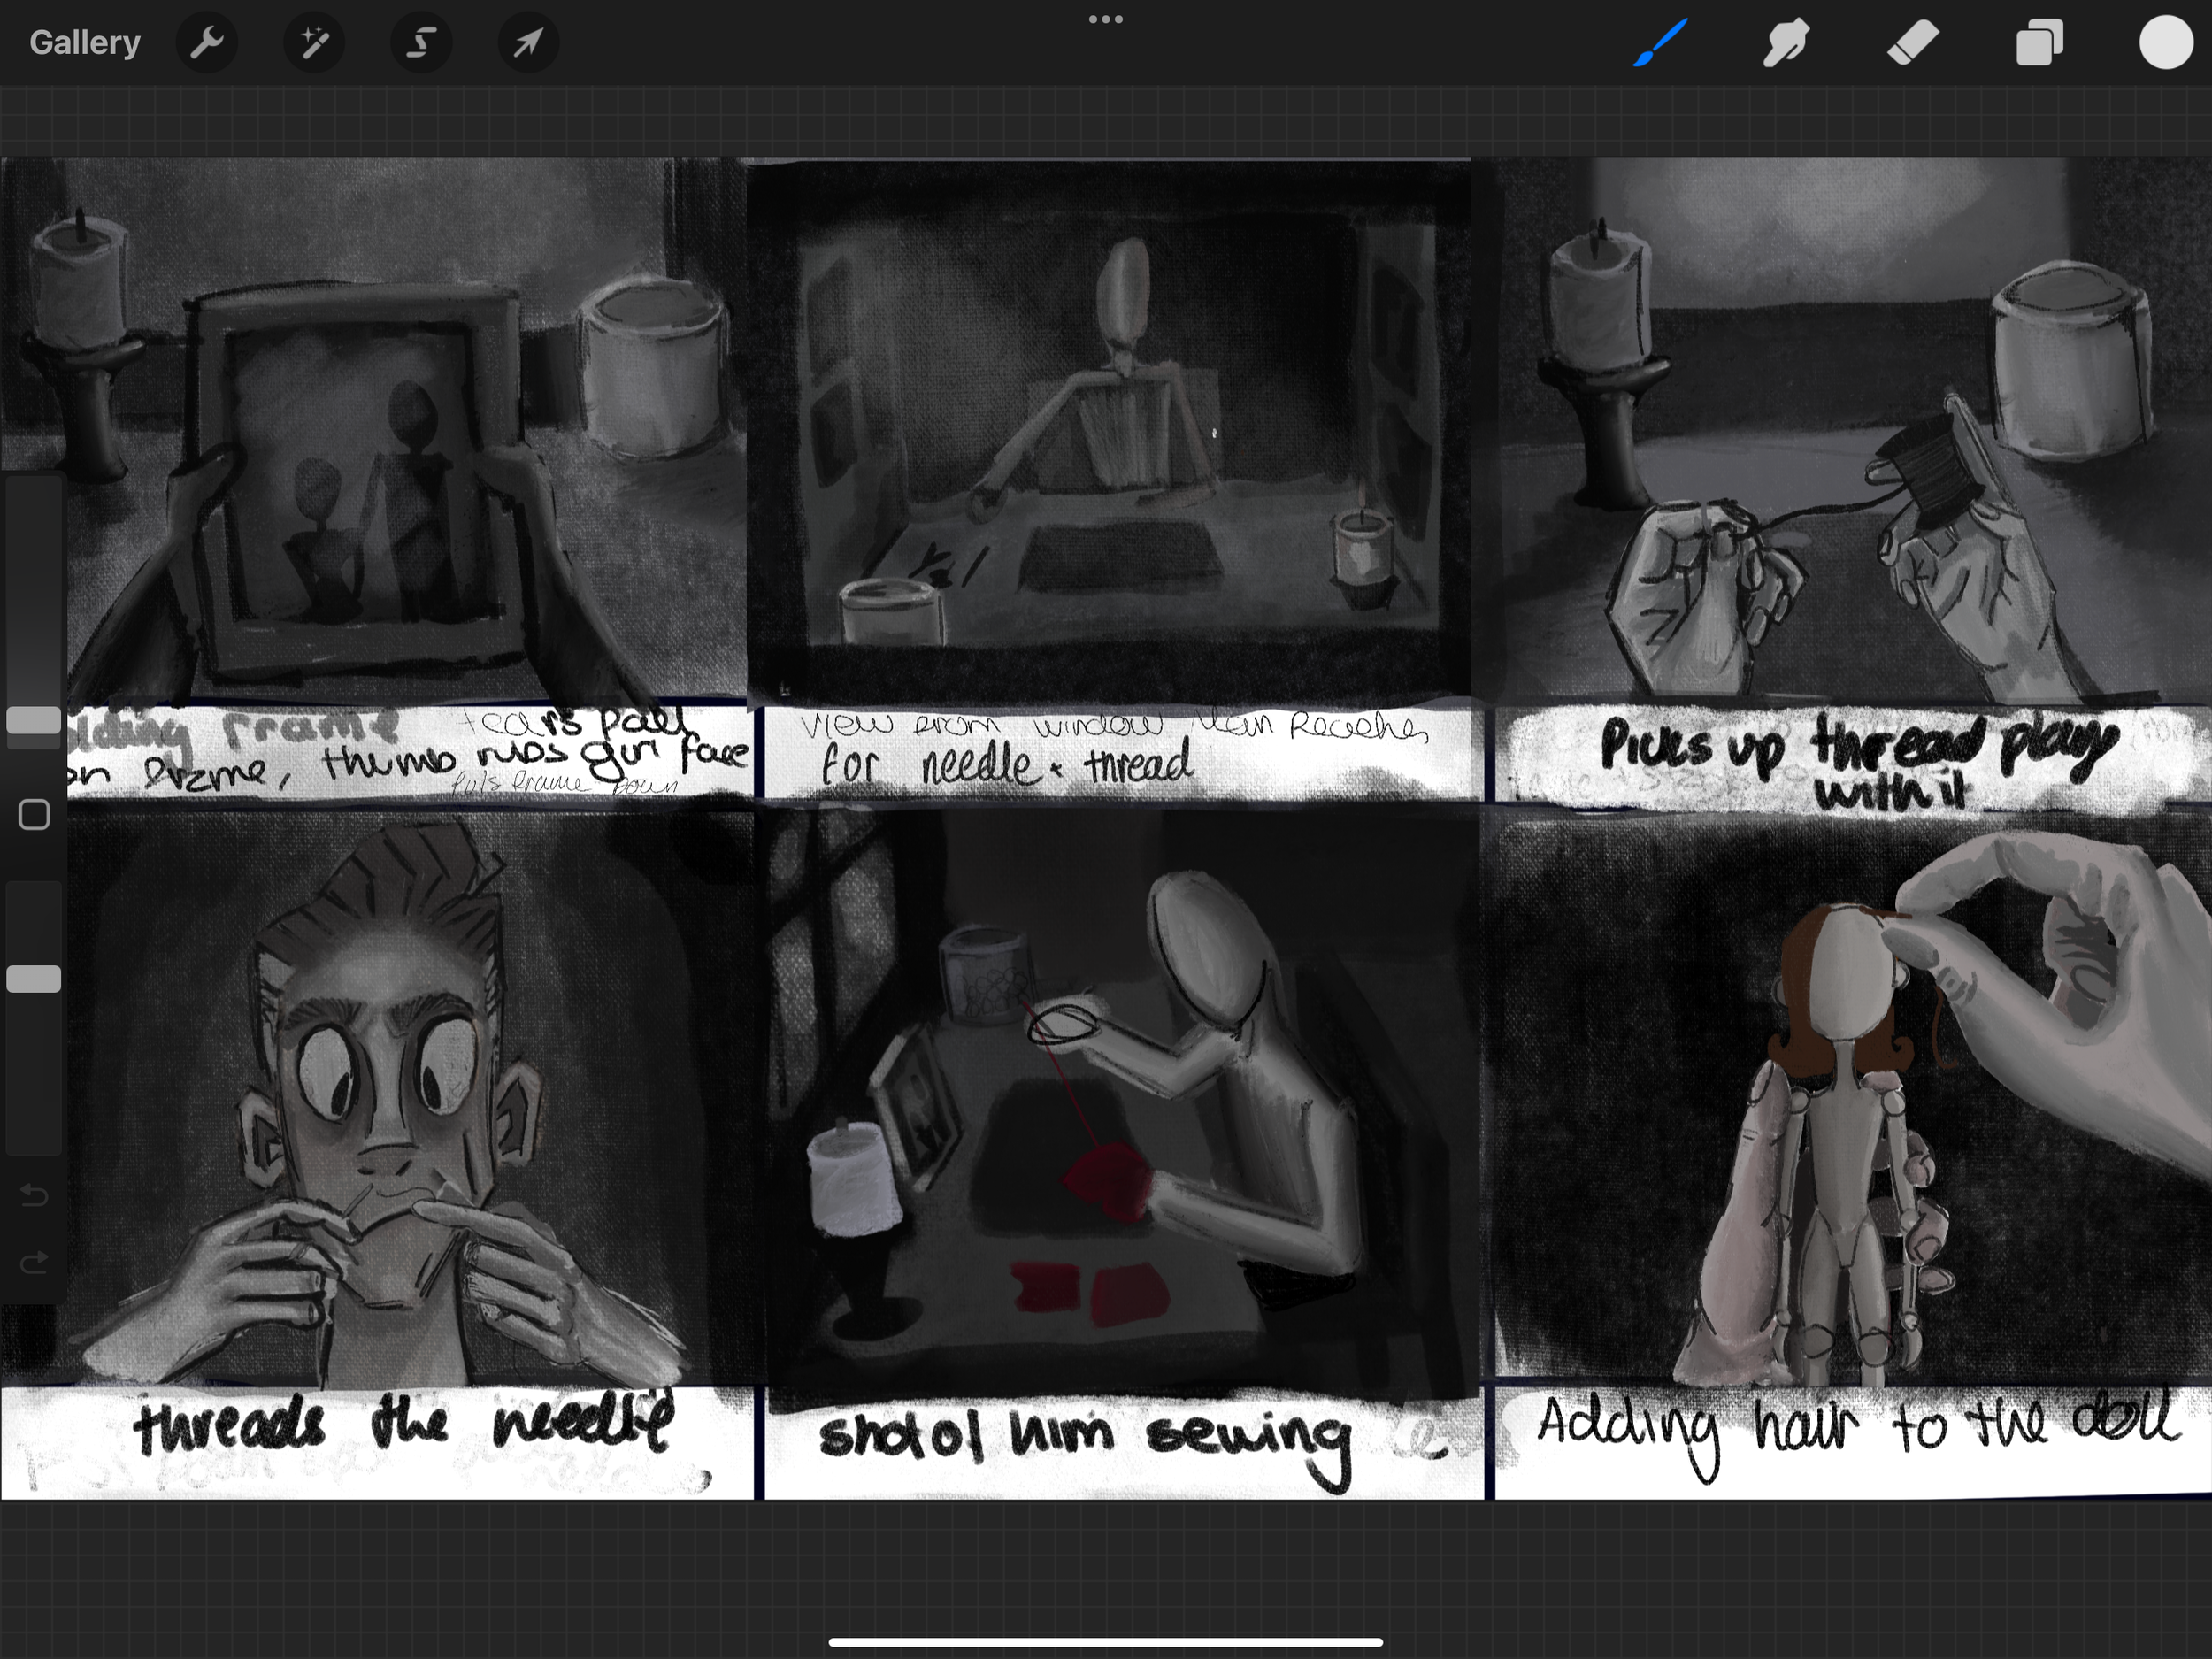Tap the home indicator bar

pos(1105,1641)
